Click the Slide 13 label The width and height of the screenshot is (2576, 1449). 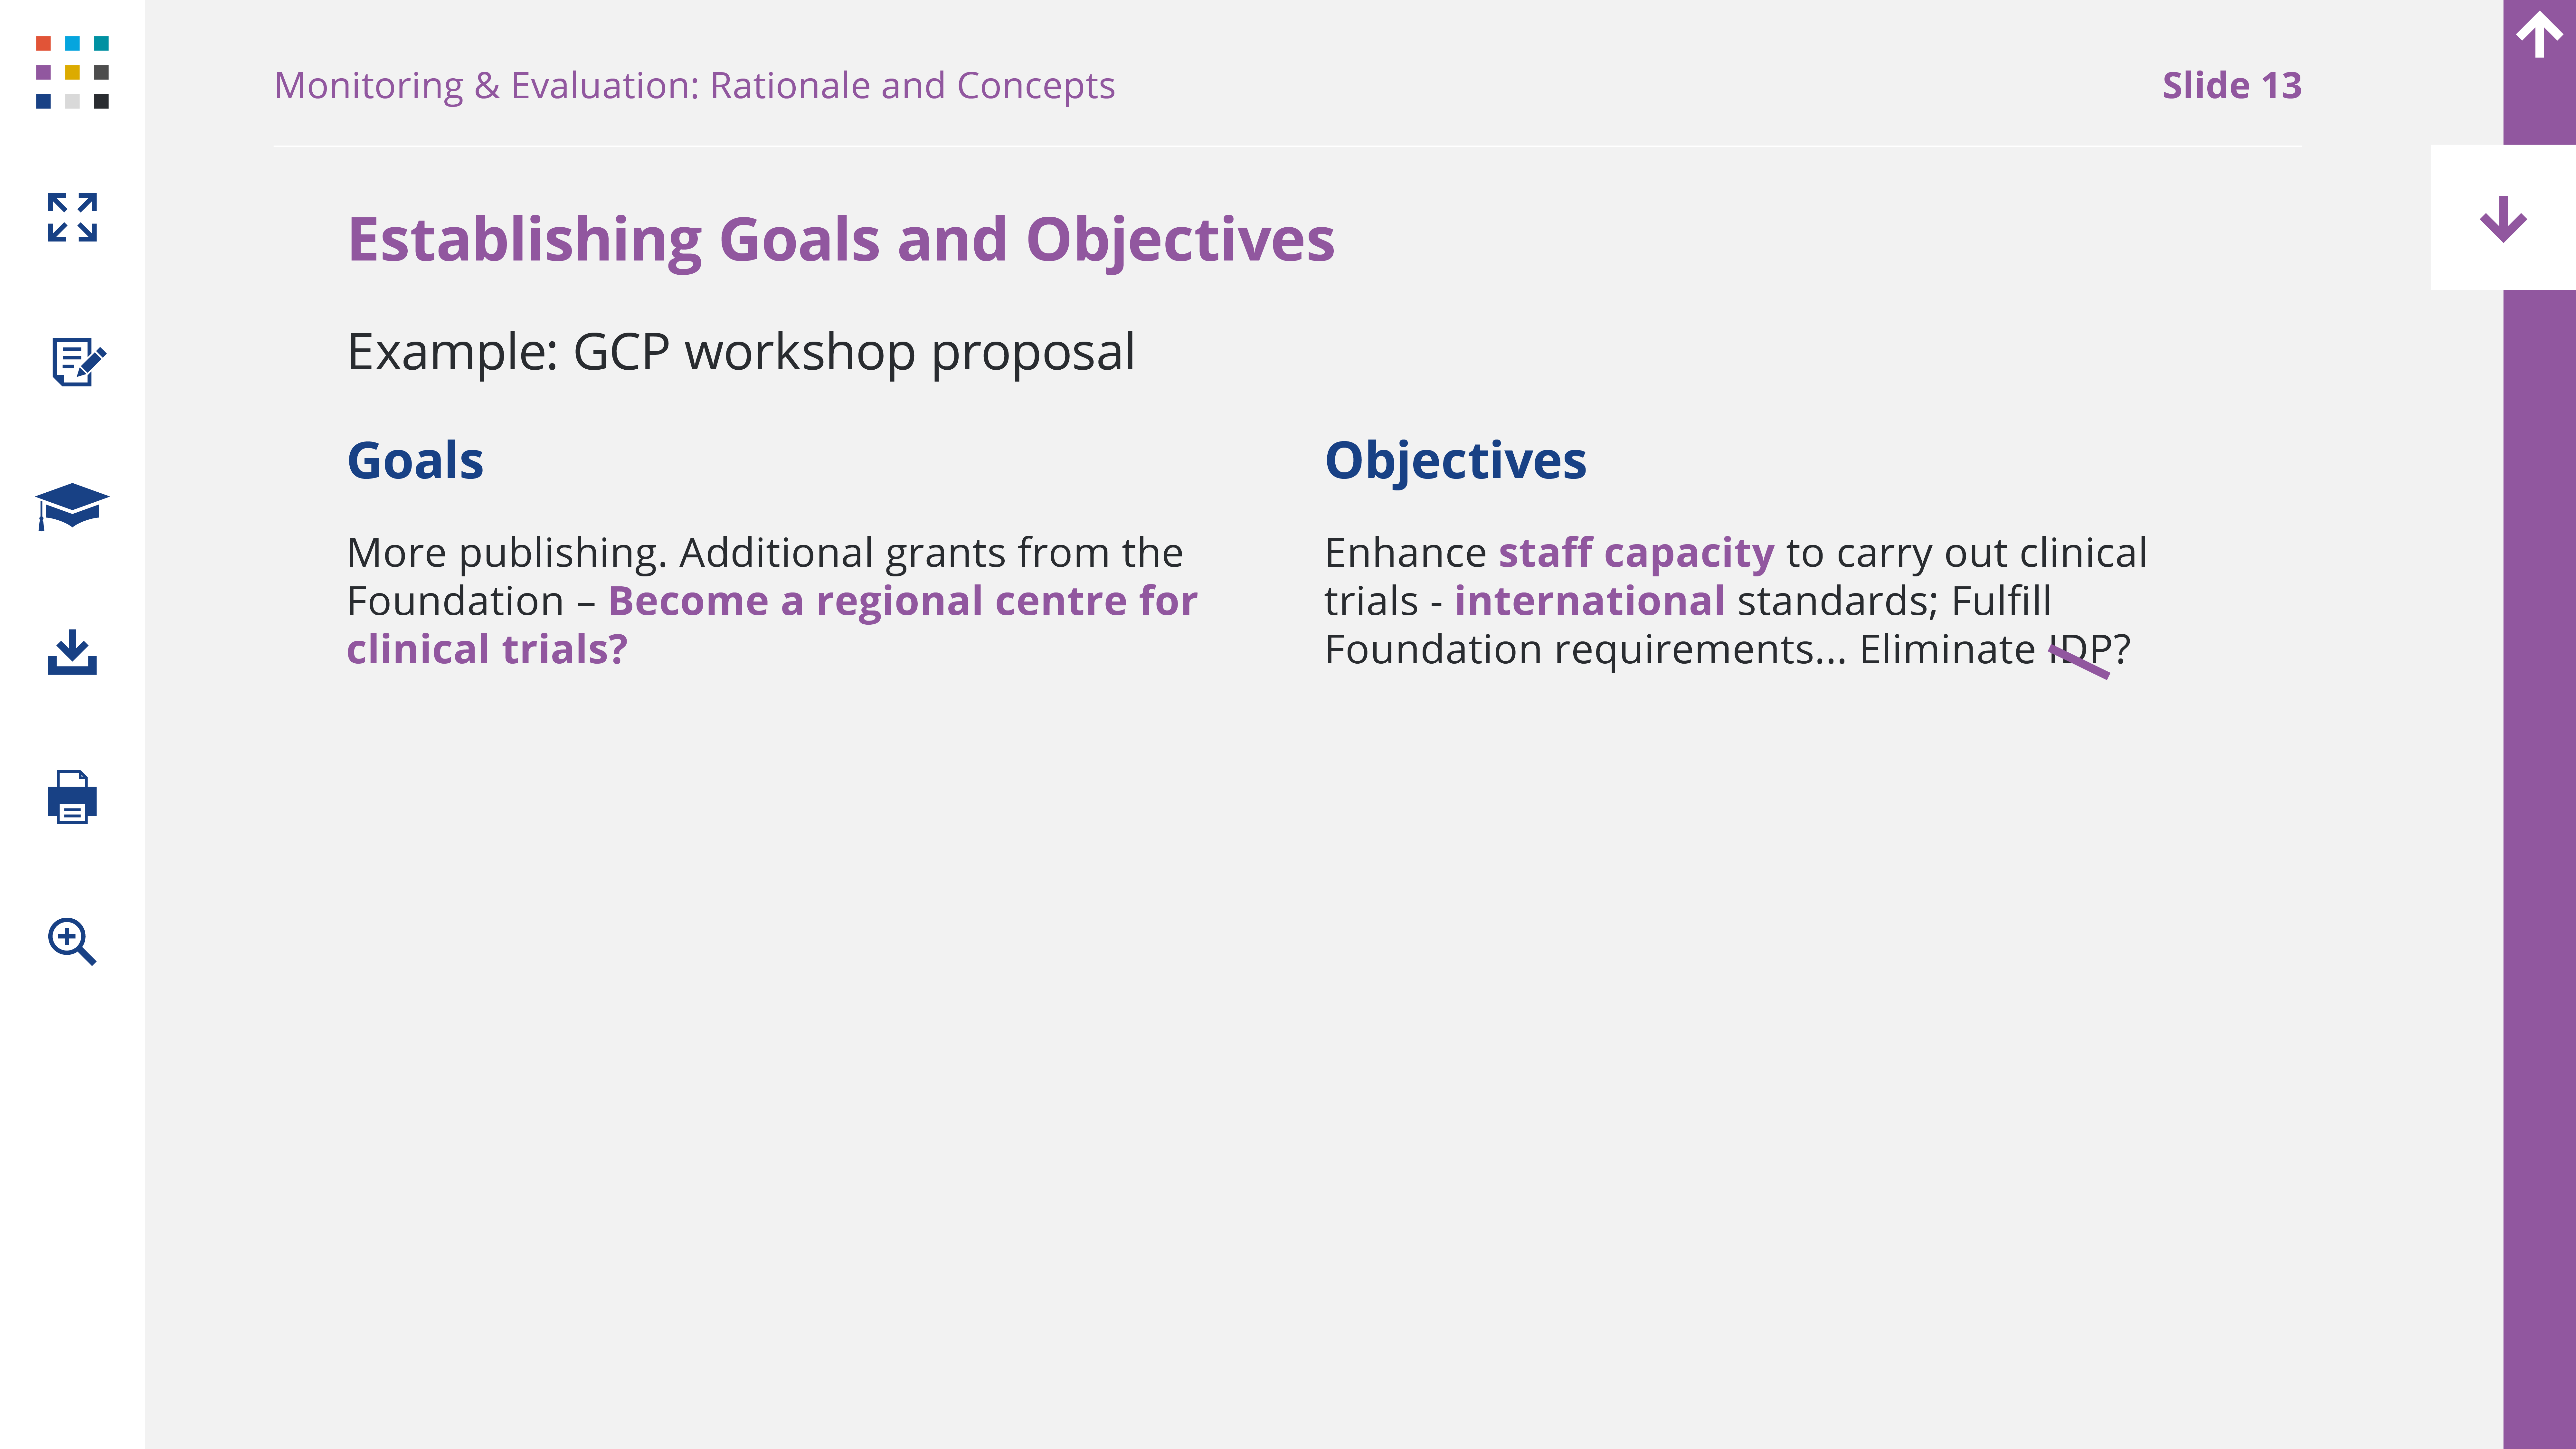[2231, 86]
